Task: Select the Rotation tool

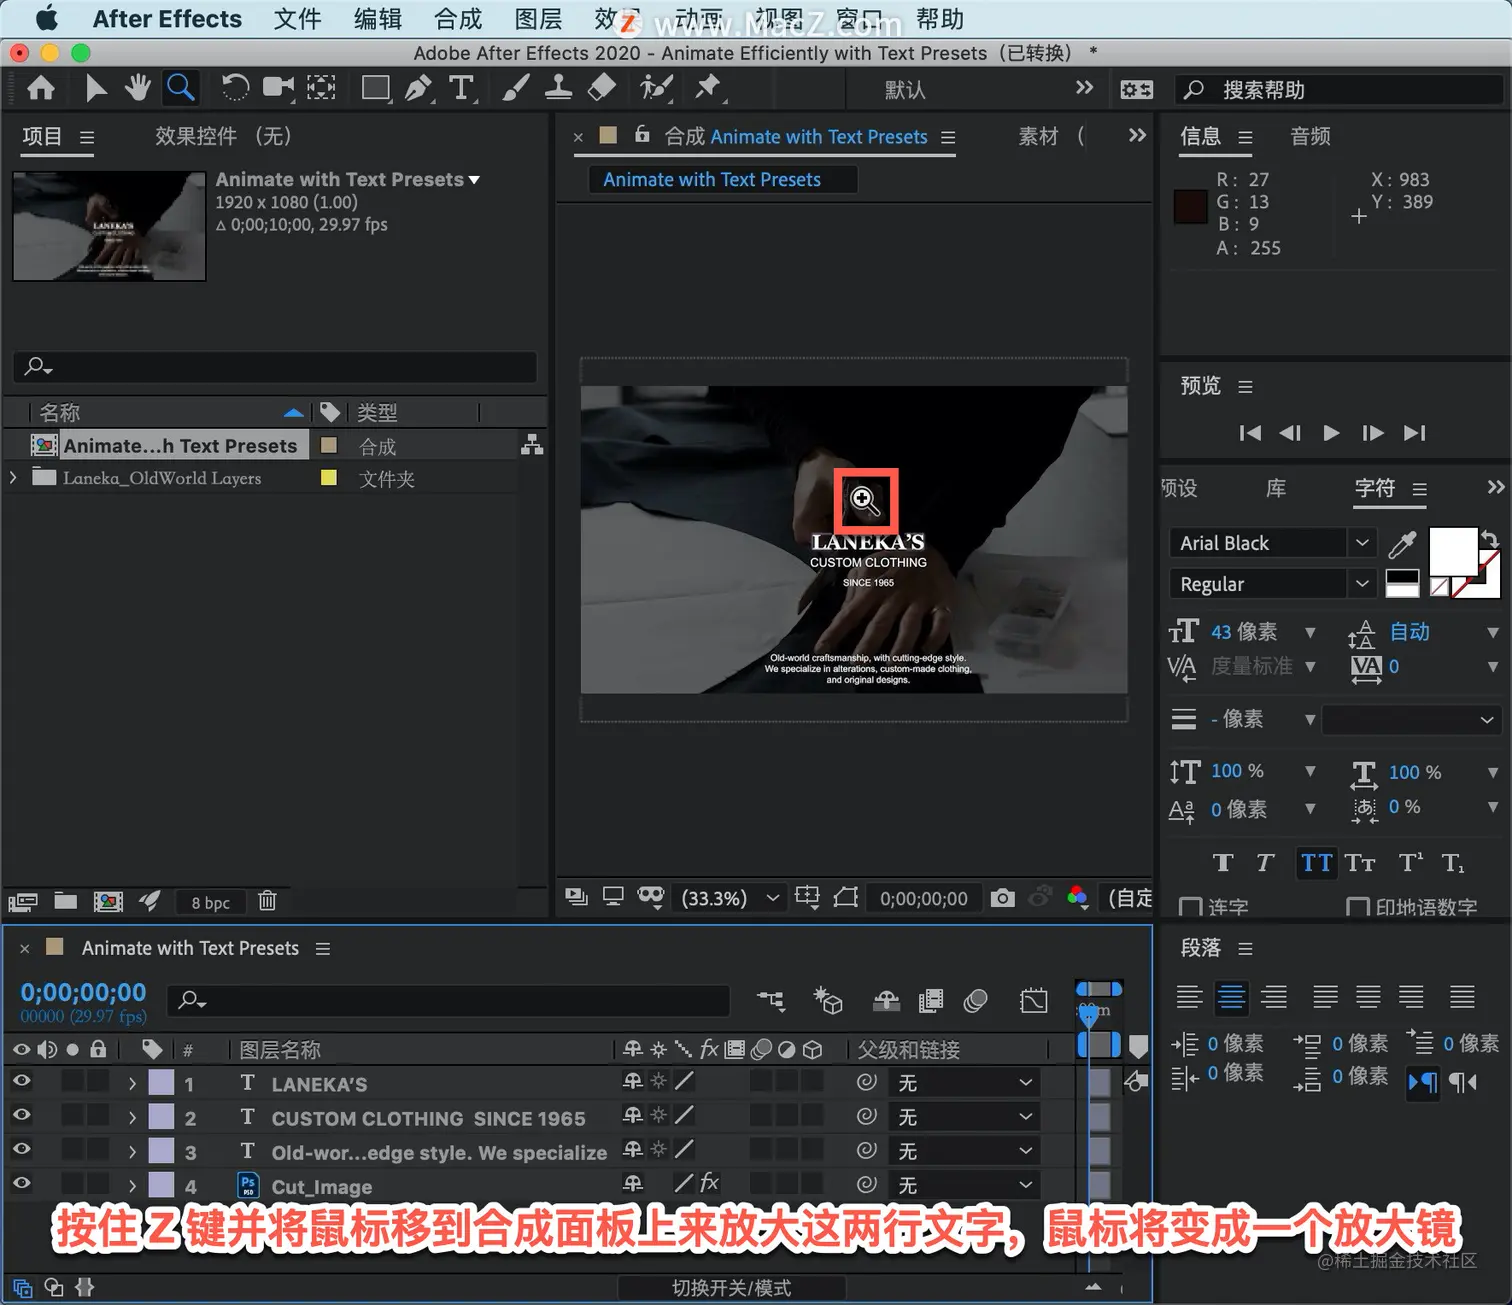Action: (x=235, y=89)
